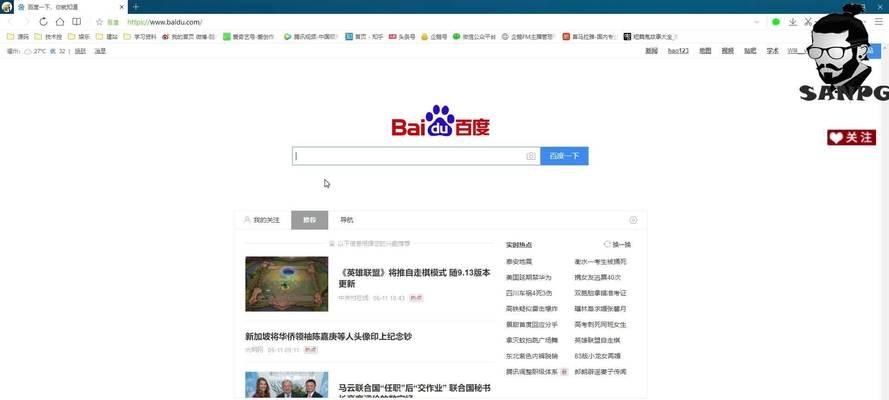889x400 pixels.
Task: Click the weather 27°C widget
Action: (34, 51)
